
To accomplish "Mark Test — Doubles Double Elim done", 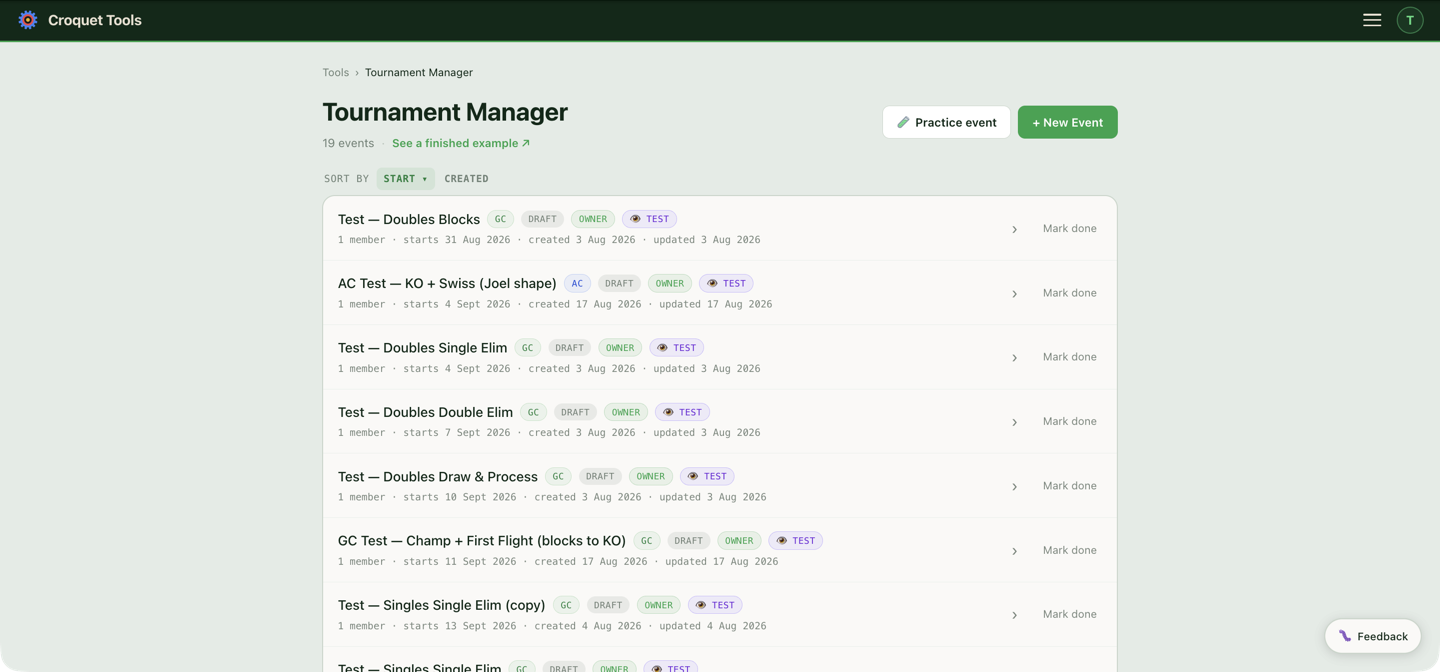I will (x=1070, y=421).
